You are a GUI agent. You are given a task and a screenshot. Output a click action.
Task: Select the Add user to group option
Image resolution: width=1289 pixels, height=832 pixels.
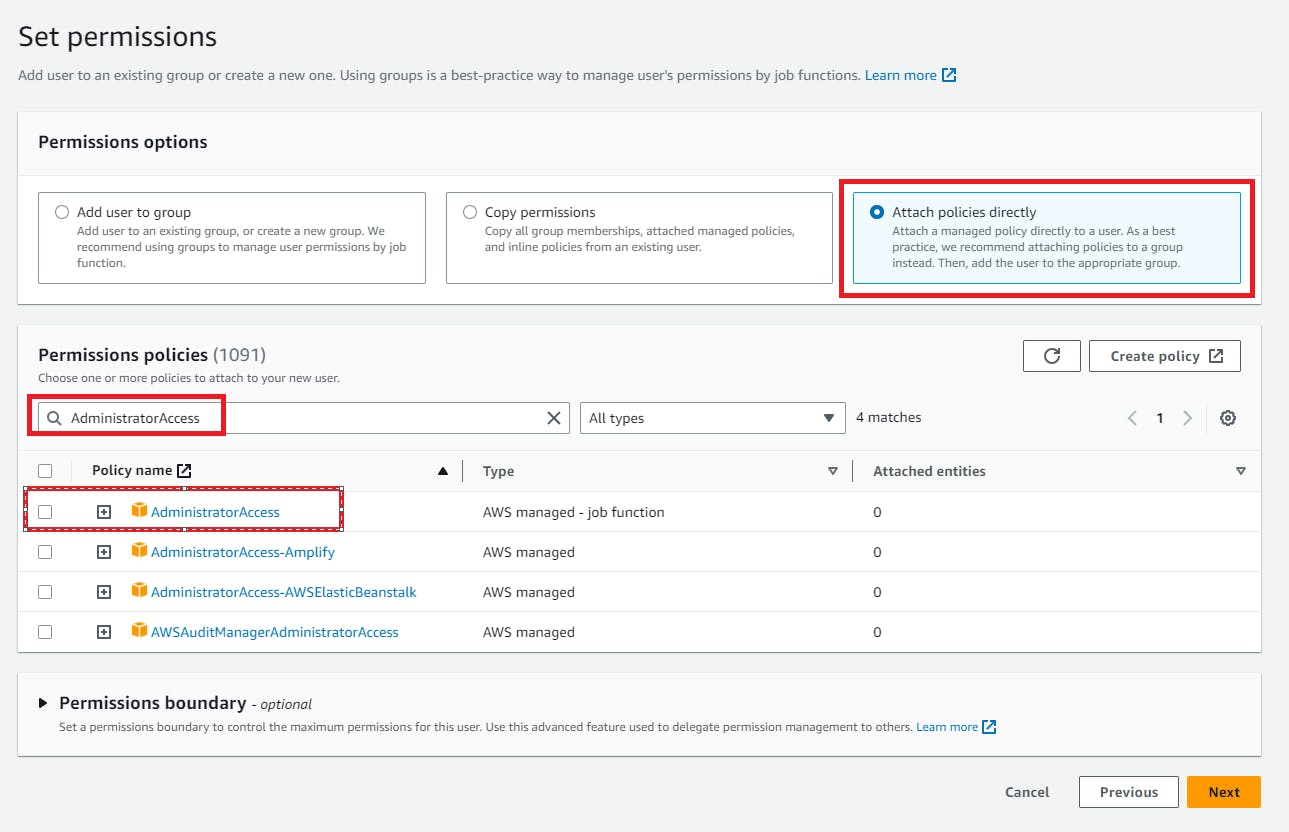(x=63, y=212)
